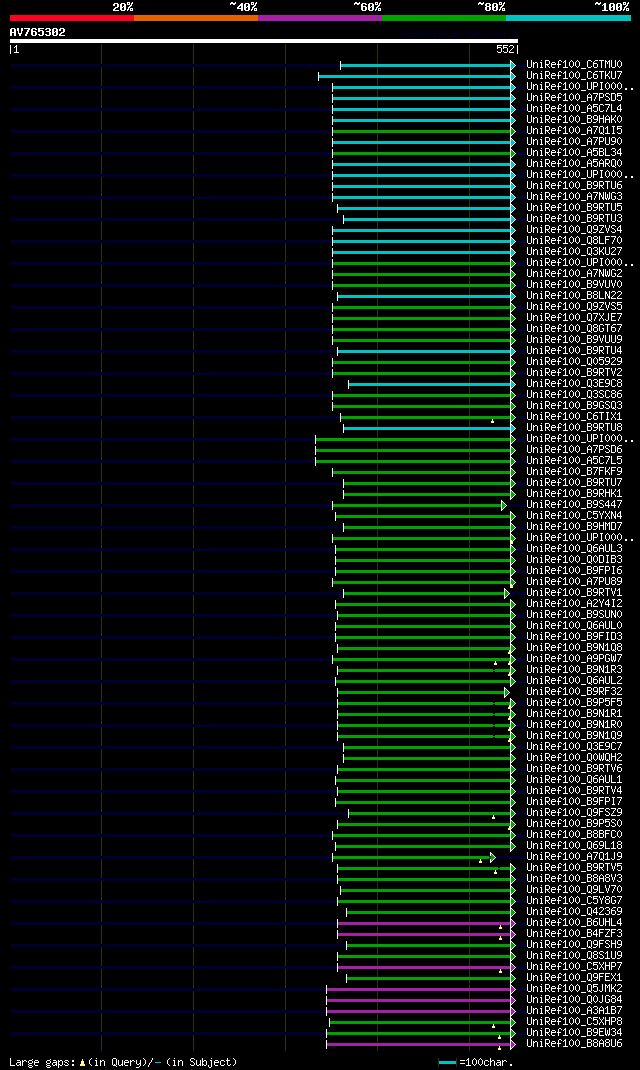The width and height of the screenshot is (640, 1070).
Task: Click the cyan alignment bar for B9RTU8
Action: coord(428,429)
